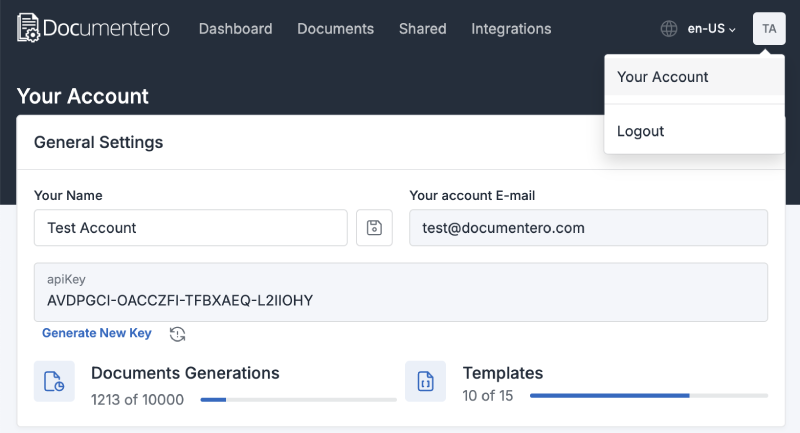The height and width of the screenshot is (433, 800).
Task: Click the regenerate key refresh icon
Action: tap(177, 334)
